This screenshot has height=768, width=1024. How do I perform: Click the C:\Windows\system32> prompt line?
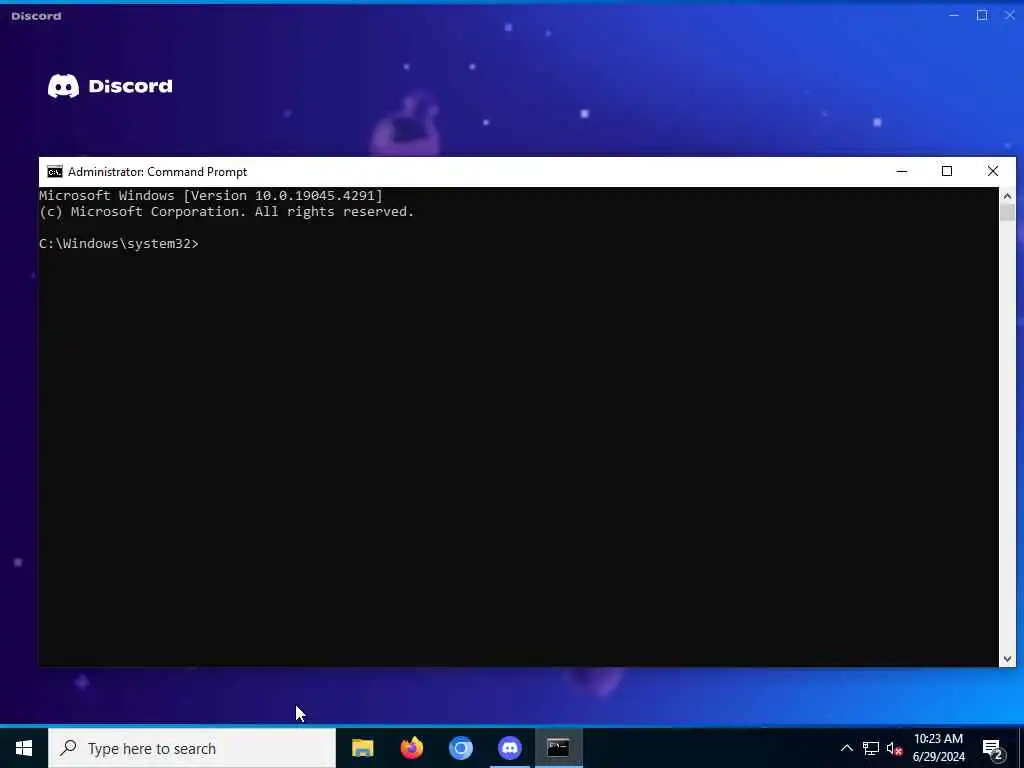pos(119,244)
